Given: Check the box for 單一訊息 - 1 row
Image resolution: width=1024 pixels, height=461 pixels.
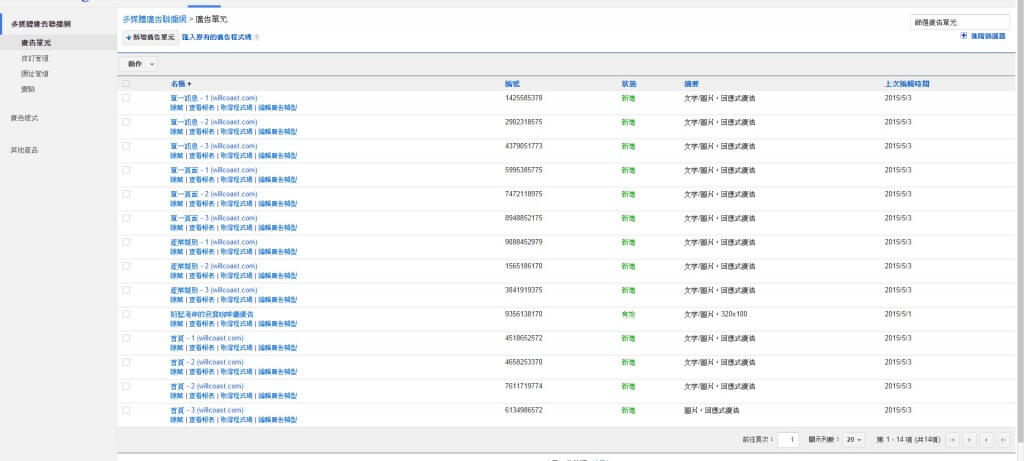Looking at the screenshot, I should [x=126, y=98].
